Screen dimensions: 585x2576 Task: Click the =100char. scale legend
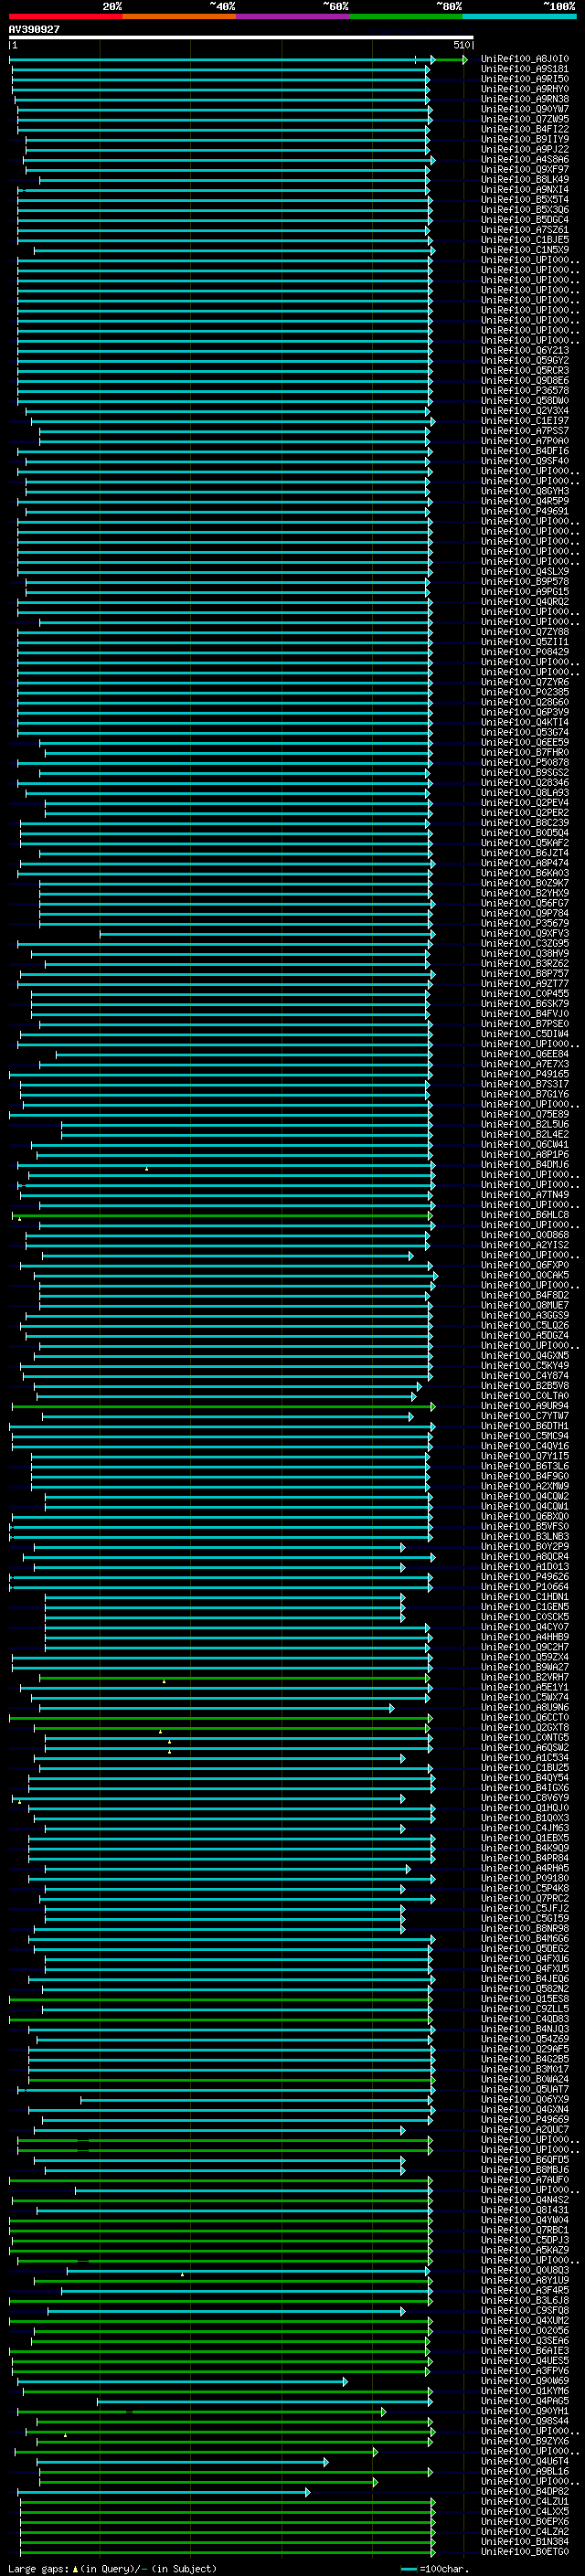pos(434,2568)
